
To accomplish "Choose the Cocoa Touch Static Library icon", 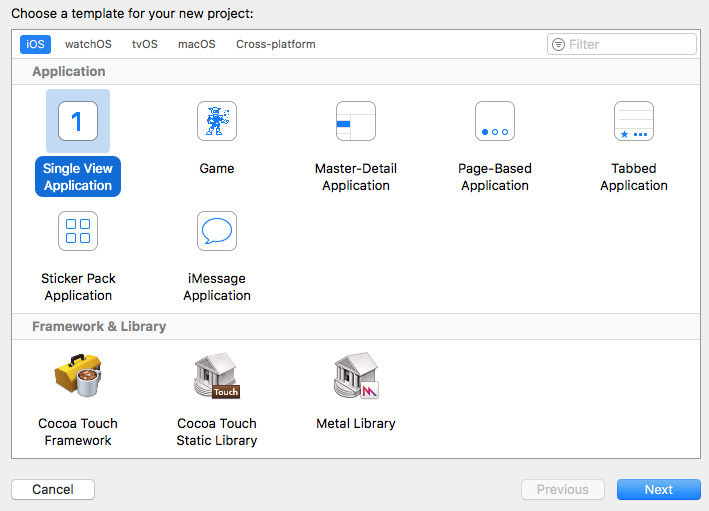I will 217,377.
